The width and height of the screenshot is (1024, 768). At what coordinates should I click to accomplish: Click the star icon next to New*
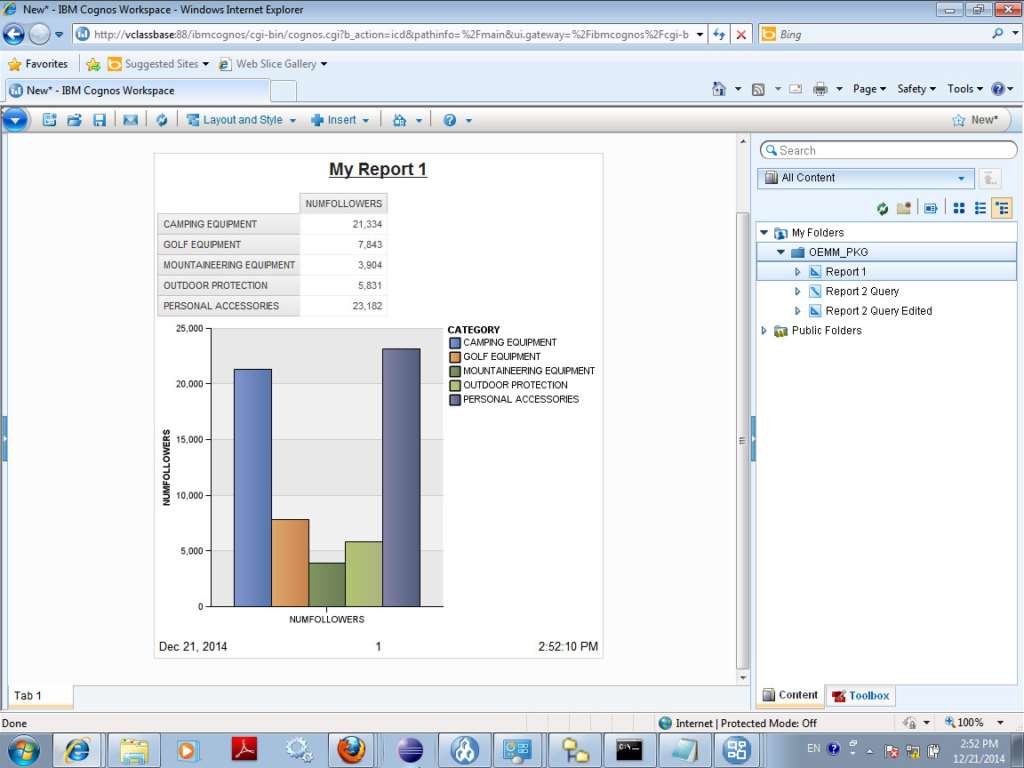coord(958,120)
